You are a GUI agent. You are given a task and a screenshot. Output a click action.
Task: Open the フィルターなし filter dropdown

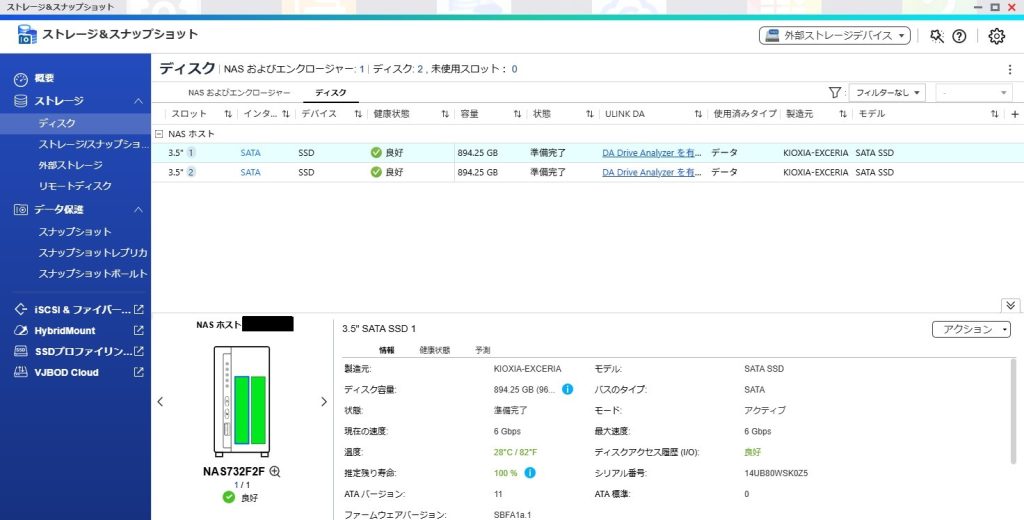coord(887,92)
